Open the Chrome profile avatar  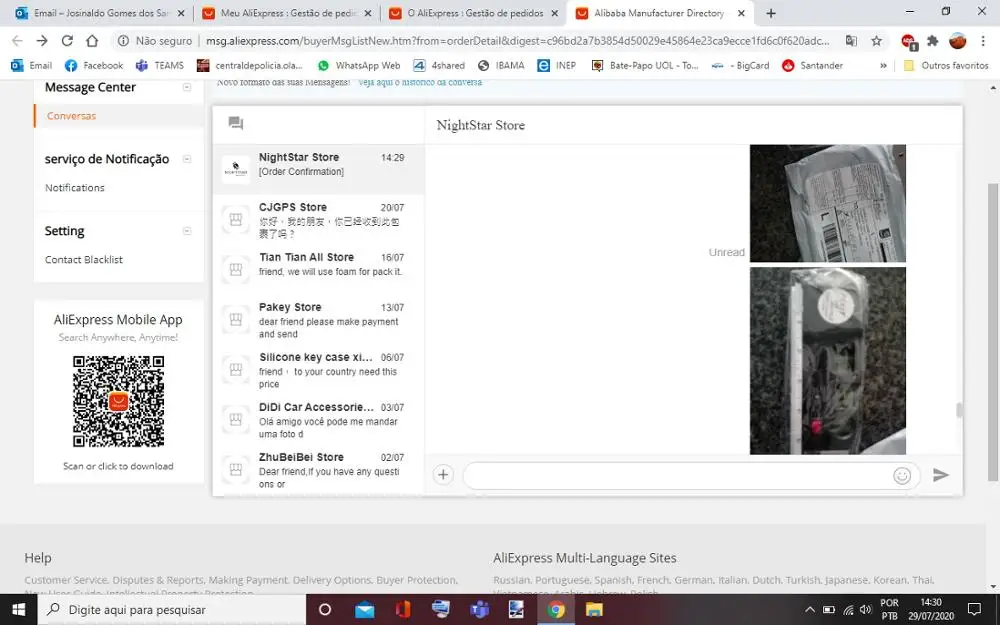point(957,41)
